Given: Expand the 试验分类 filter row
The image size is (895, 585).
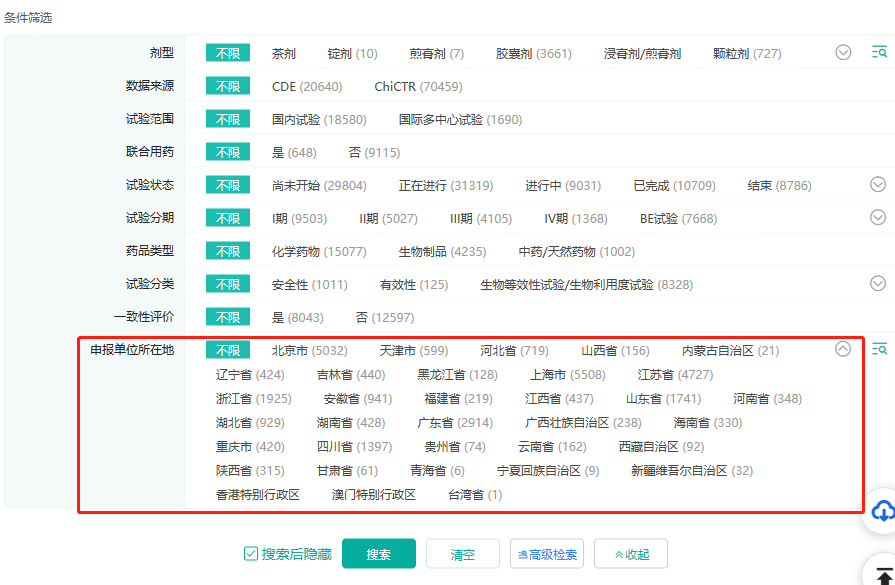Looking at the screenshot, I should [x=878, y=283].
